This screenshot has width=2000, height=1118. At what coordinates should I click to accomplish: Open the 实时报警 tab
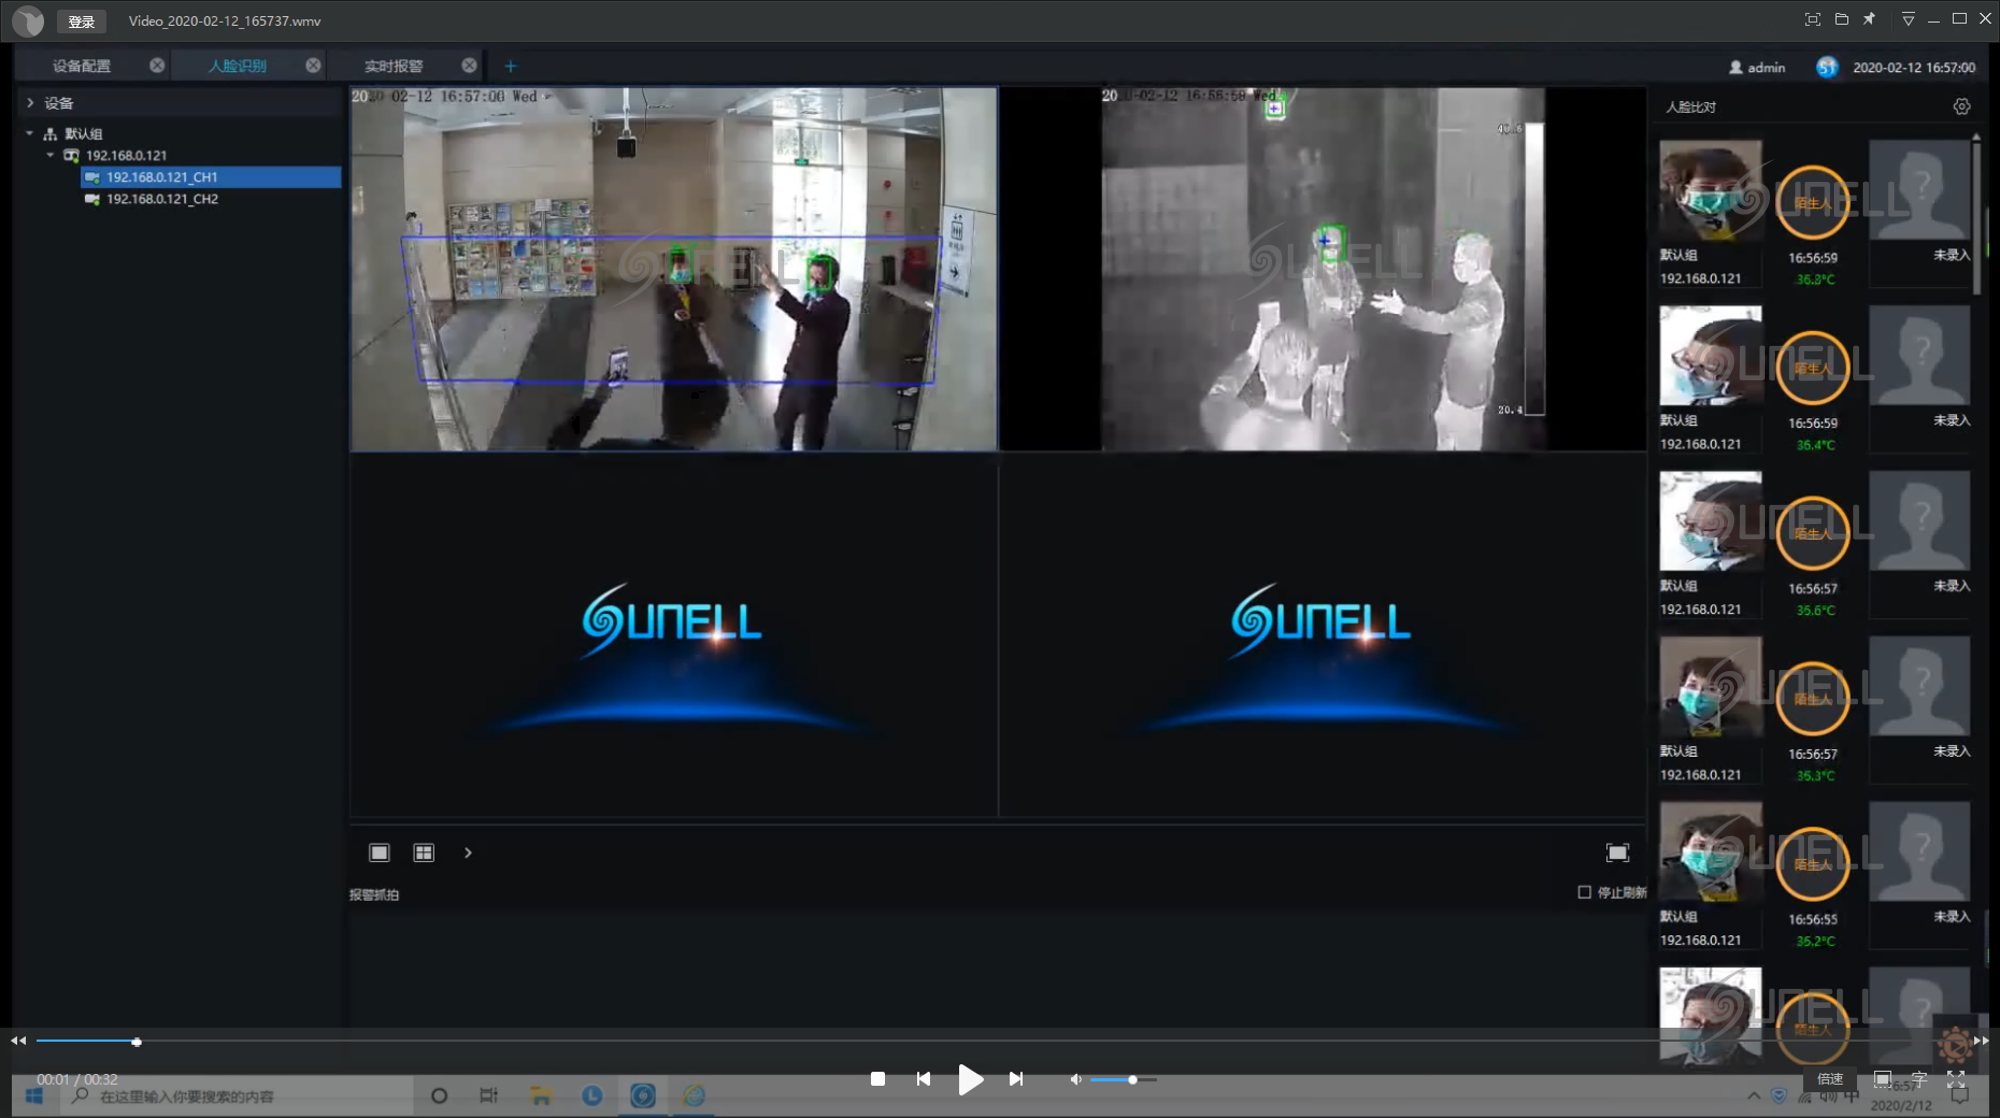pos(393,66)
